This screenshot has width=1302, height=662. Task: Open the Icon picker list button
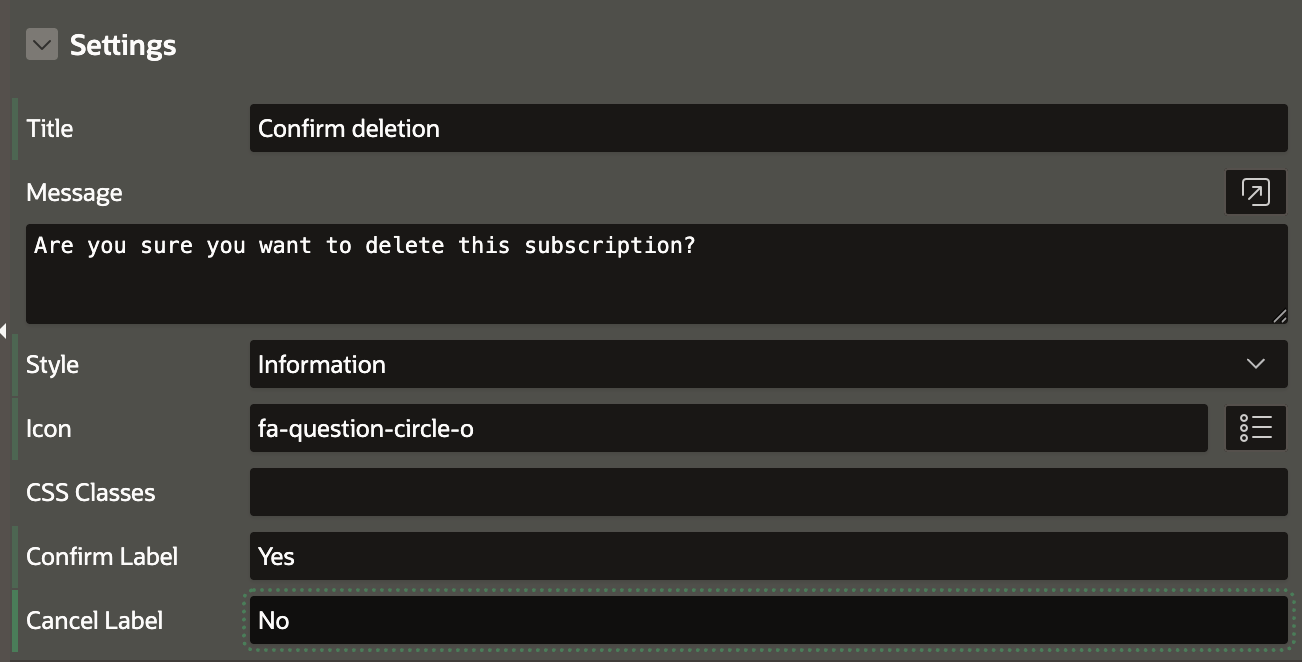[x=1255, y=428]
